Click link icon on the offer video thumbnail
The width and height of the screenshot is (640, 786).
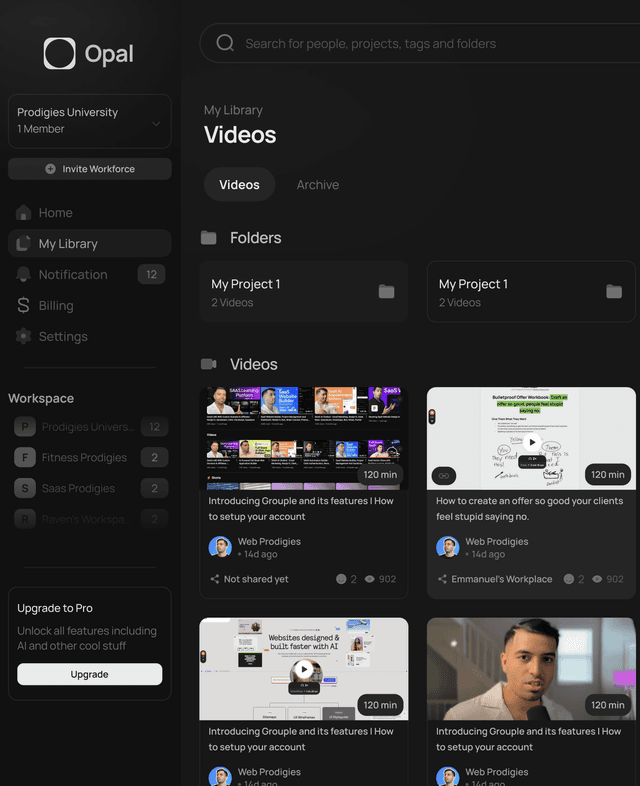444,476
